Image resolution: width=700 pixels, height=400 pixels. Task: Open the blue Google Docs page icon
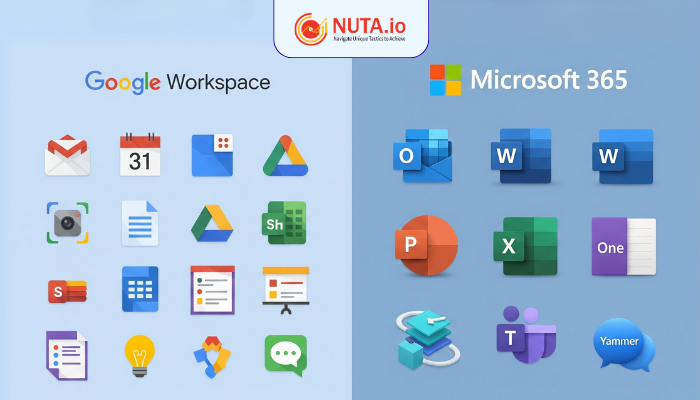coord(140,223)
